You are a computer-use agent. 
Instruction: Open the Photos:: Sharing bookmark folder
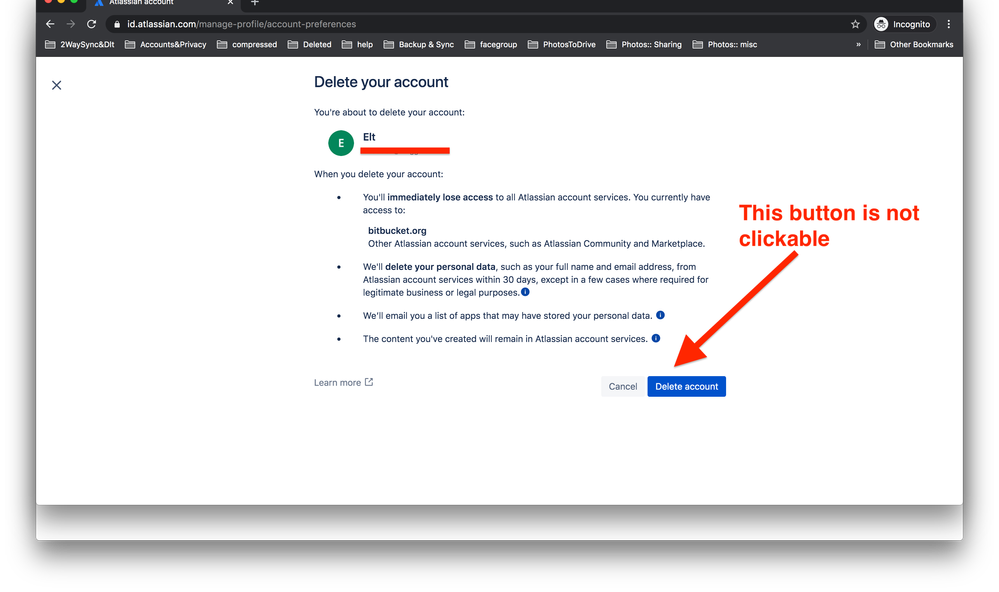(x=644, y=45)
